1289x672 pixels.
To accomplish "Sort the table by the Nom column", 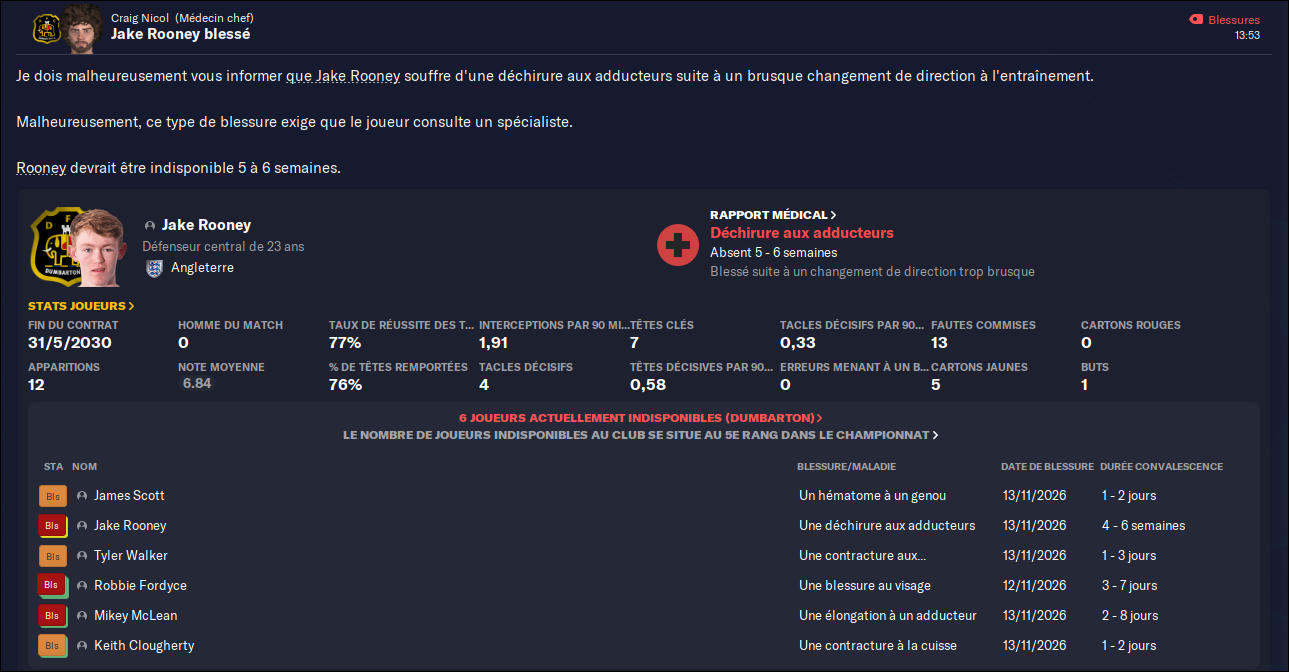I will [85, 467].
